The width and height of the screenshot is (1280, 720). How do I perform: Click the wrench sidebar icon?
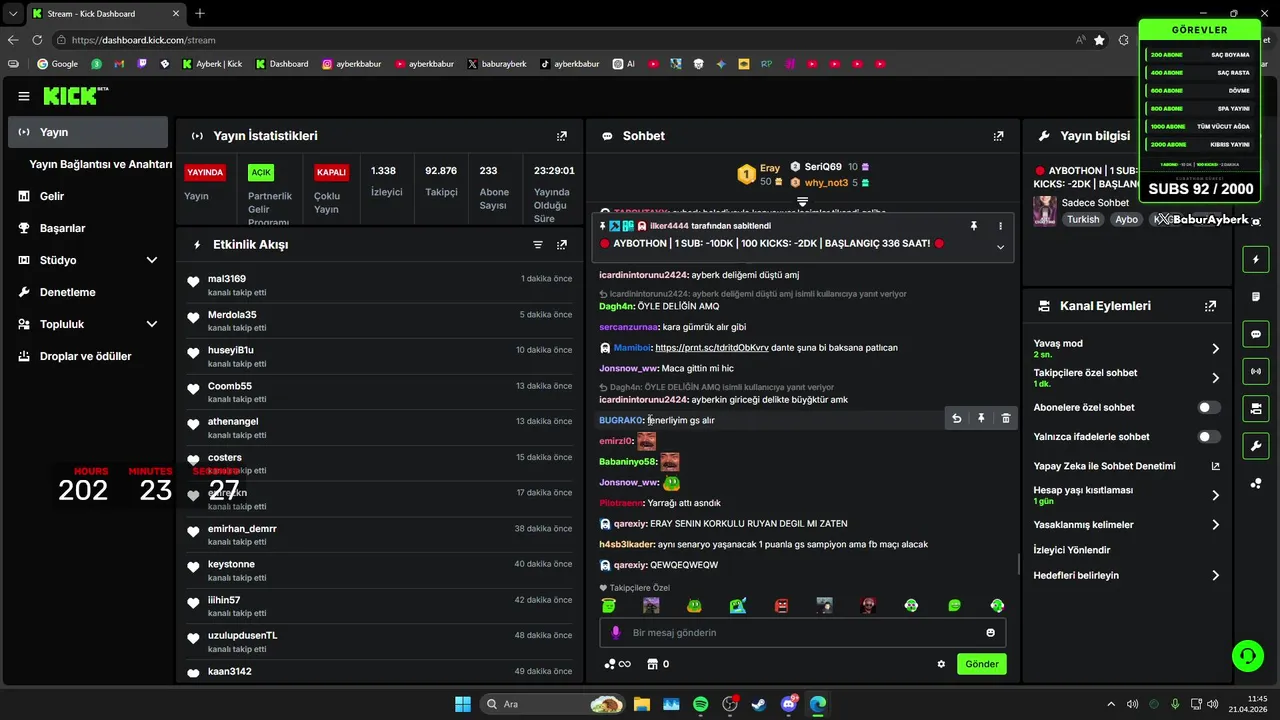coord(1256,445)
